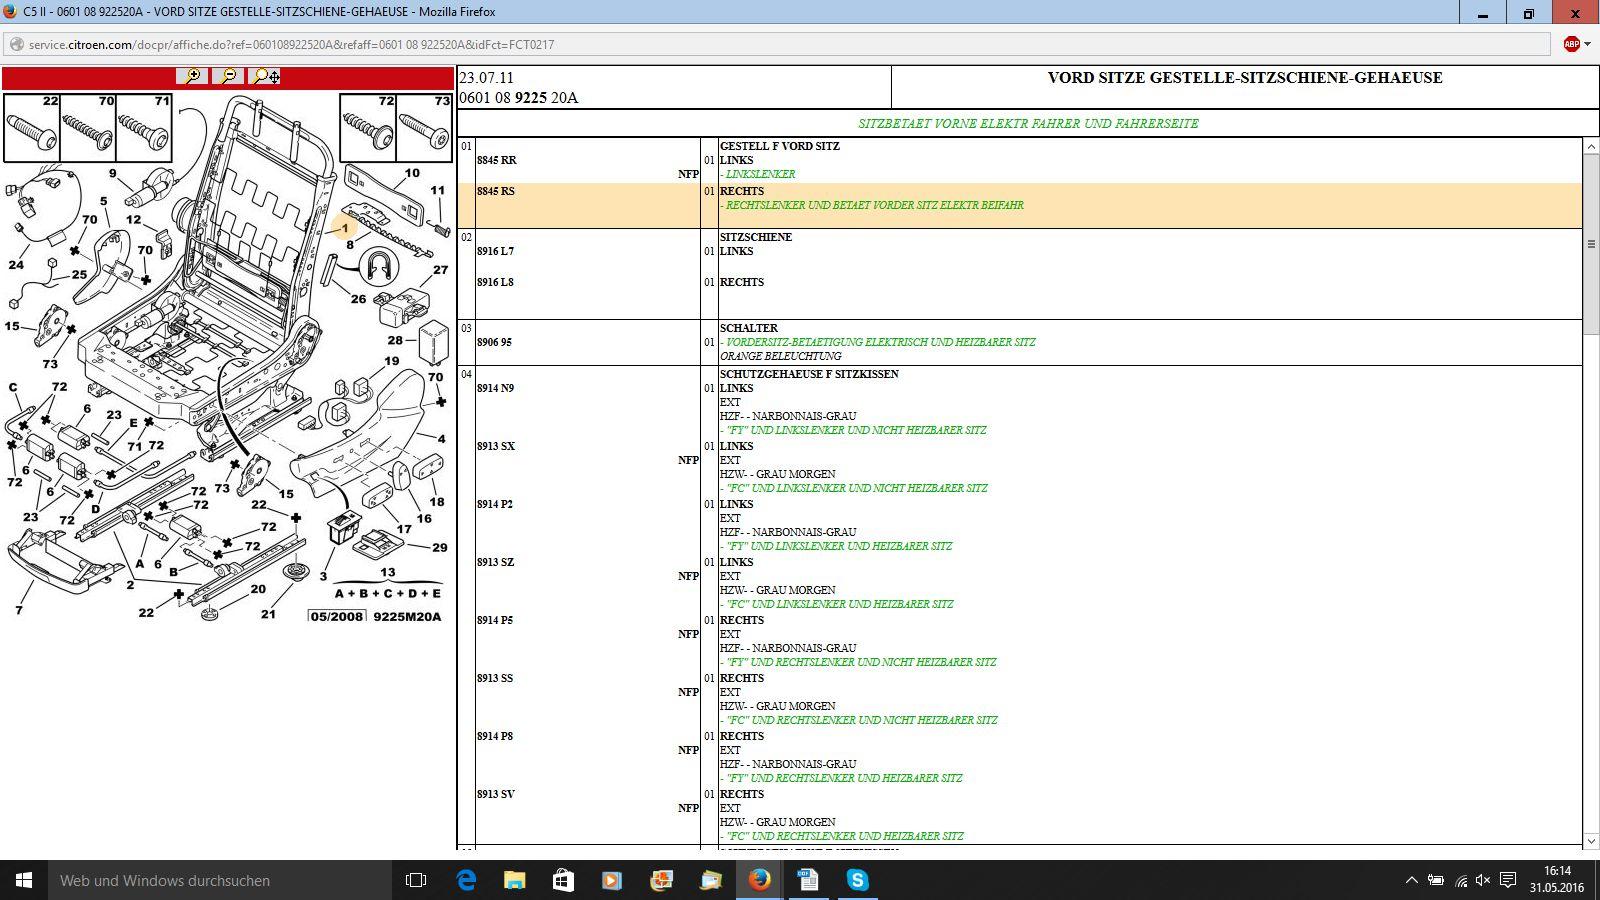This screenshot has width=1600, height=900.
Task: Click the green LINKSLENKER note
Action: [x=758, y=174]
